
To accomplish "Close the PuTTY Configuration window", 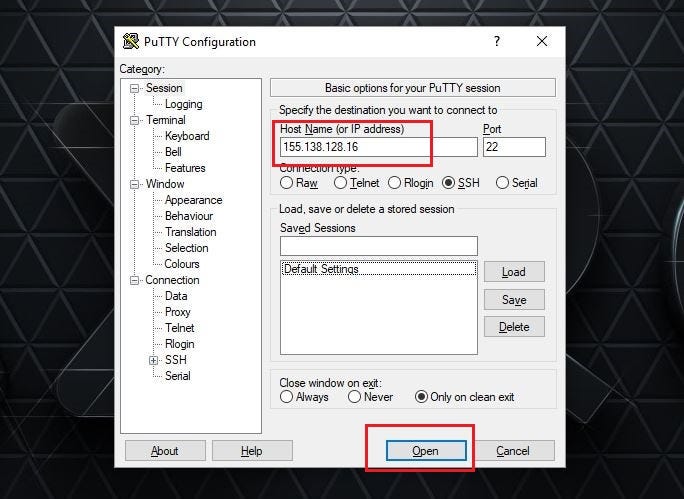I will pos(542,41).
